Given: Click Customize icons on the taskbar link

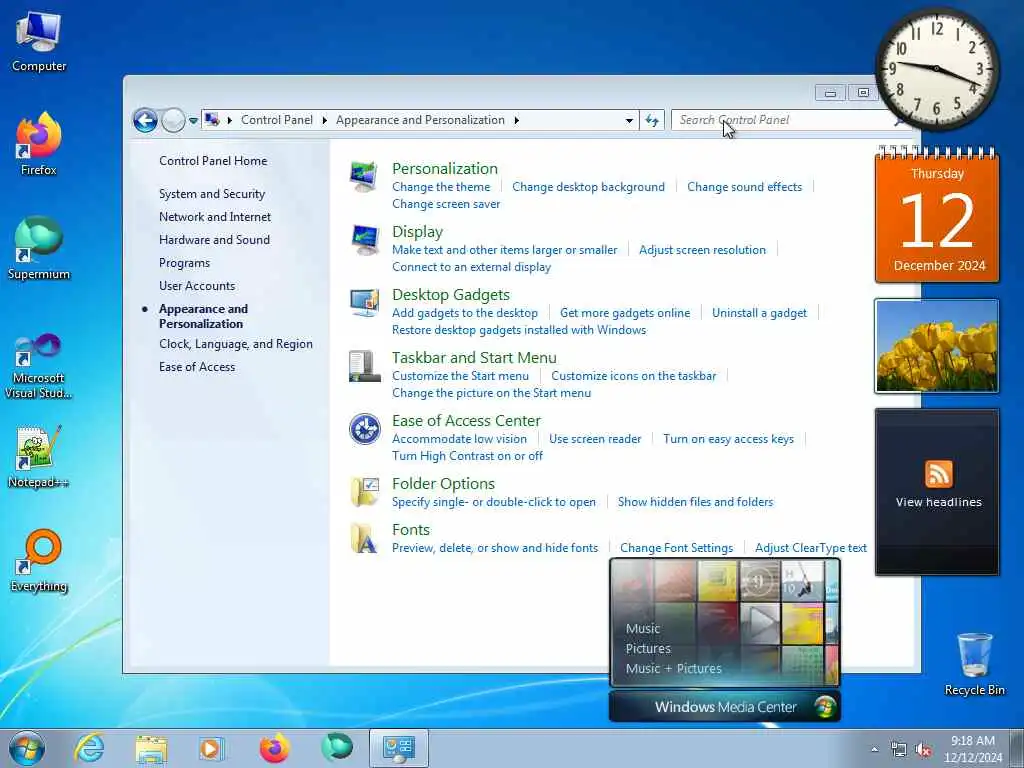Looking at the screenshot, I should click(x=633, y=376).
